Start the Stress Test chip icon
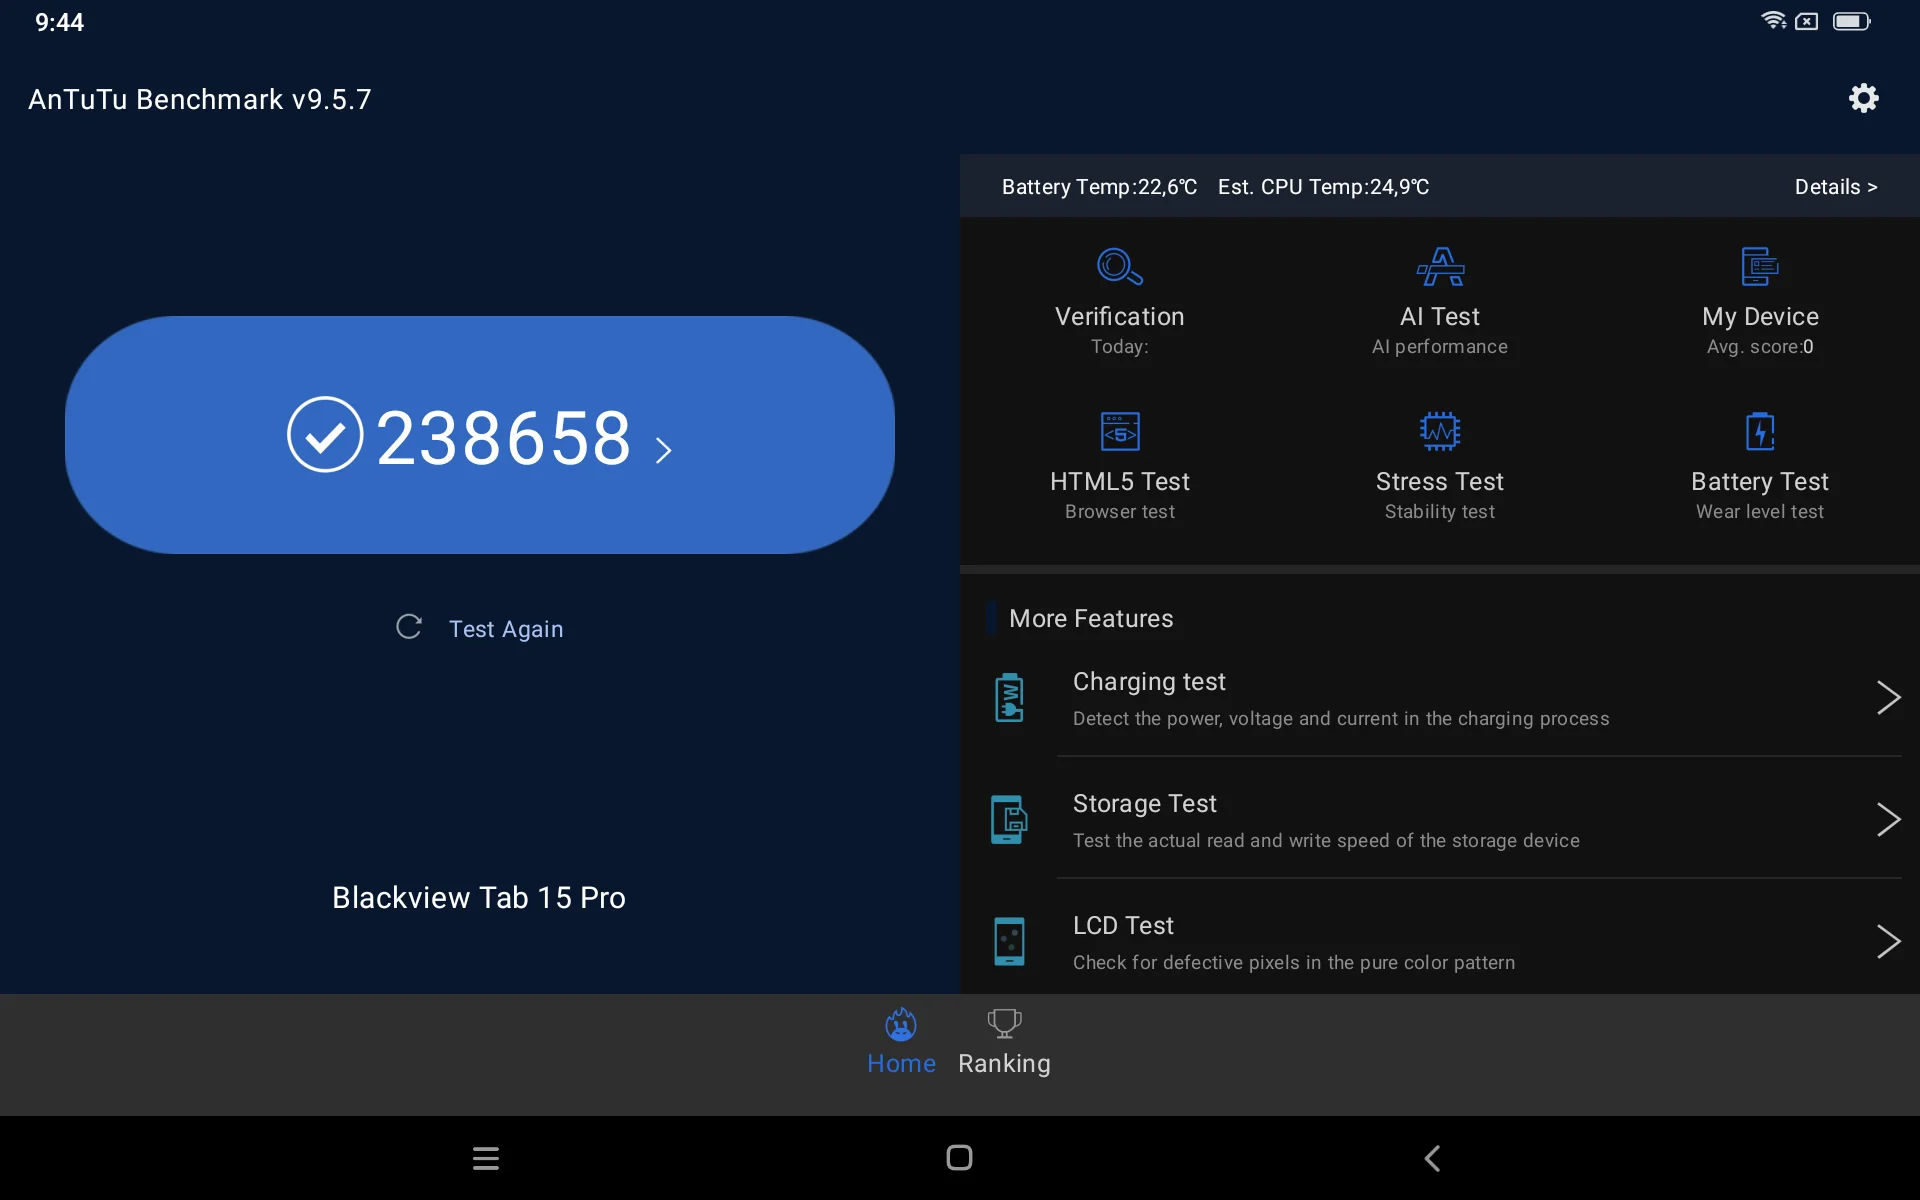The image size is (1920, 1200). (x=1440, y=432)
